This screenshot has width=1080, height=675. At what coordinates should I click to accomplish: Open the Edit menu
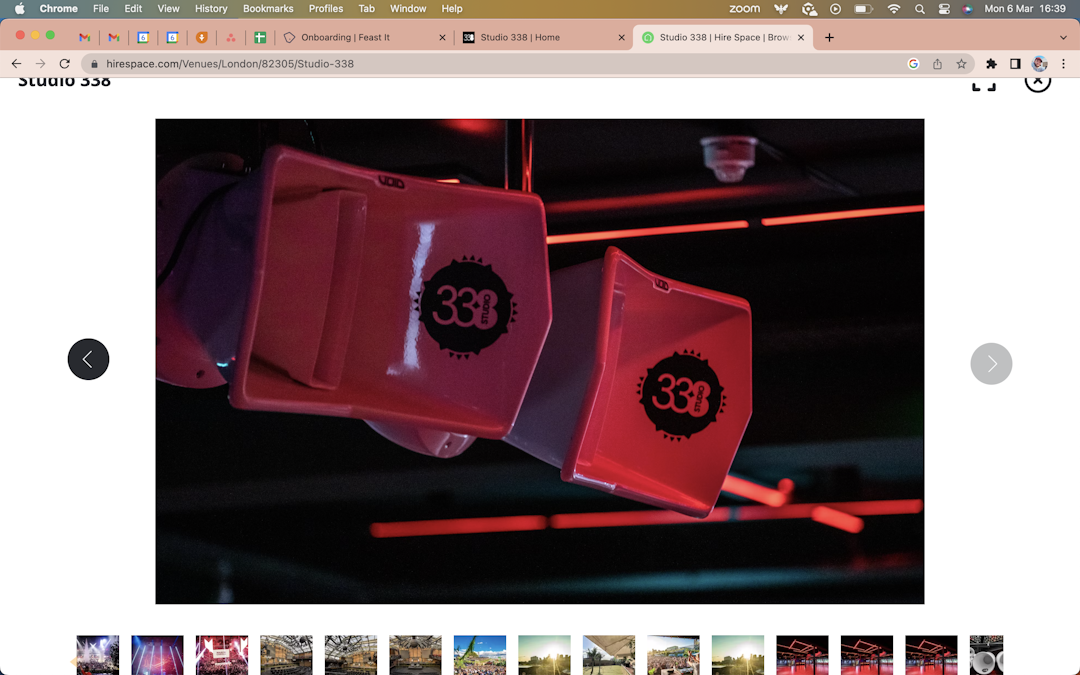[133, 8]
